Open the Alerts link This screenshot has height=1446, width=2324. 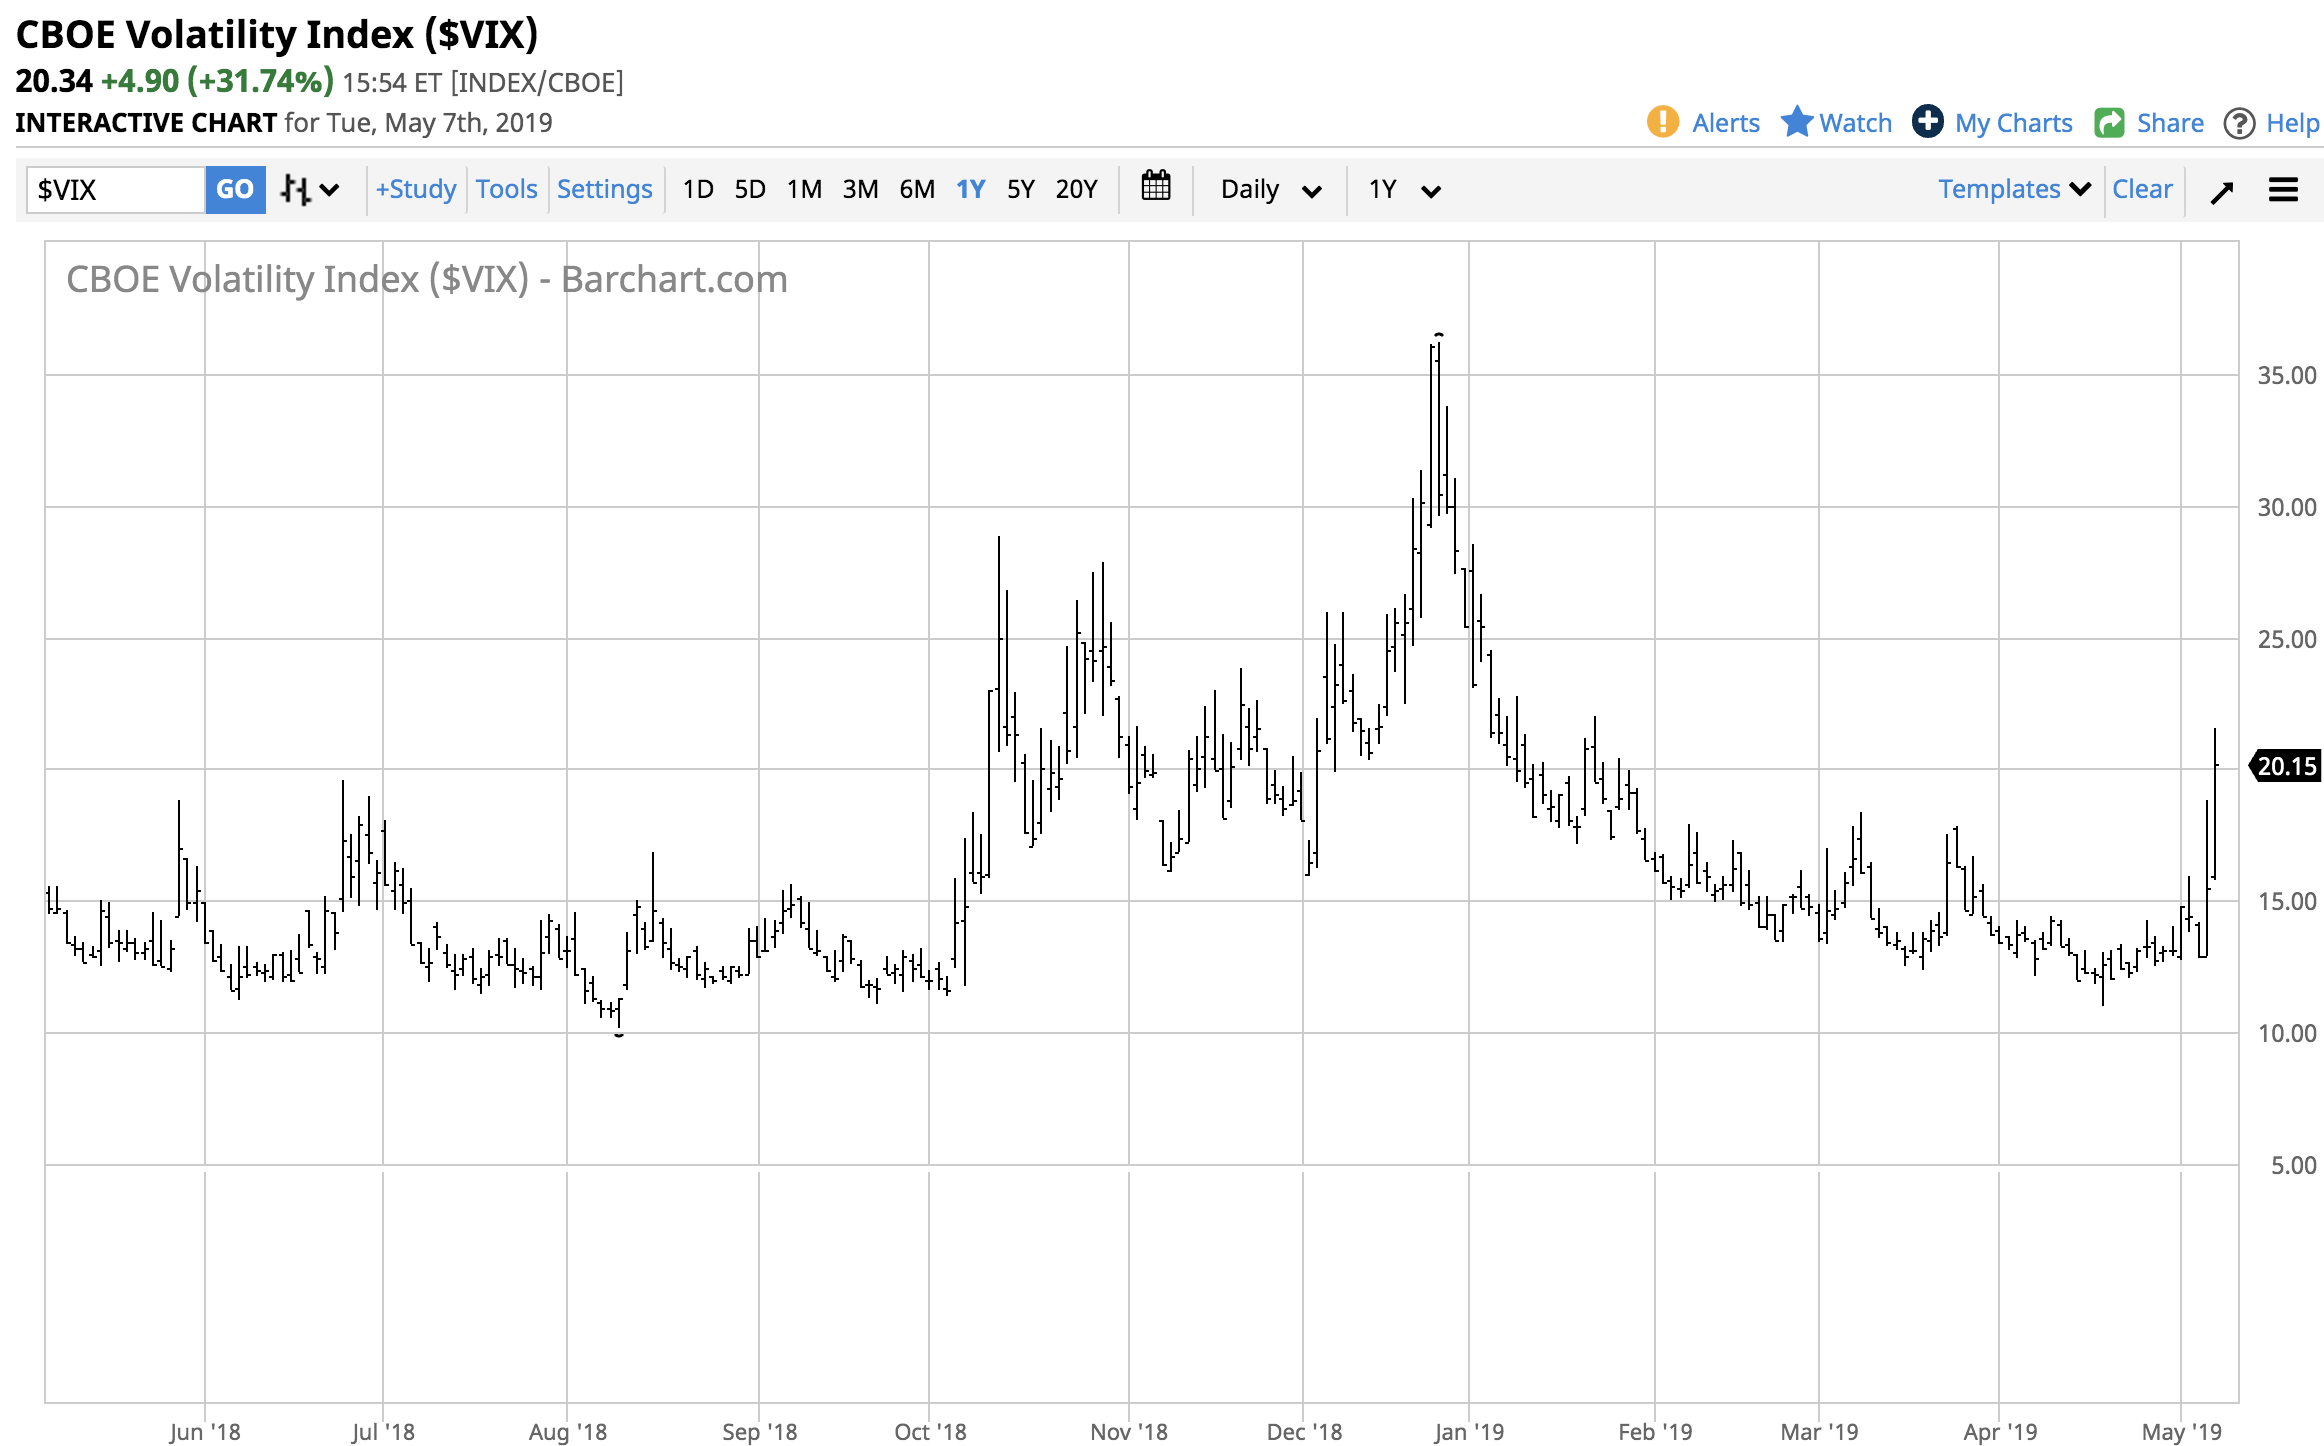(1725, 123)
